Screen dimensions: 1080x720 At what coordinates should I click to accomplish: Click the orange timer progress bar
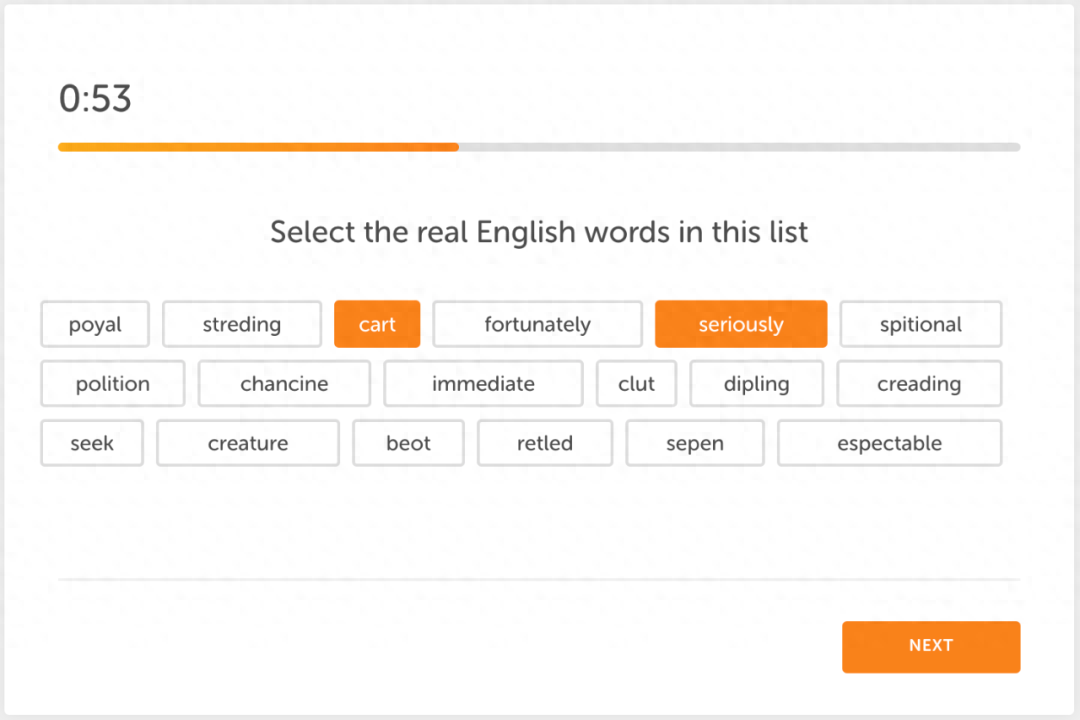tap(258, 147)
